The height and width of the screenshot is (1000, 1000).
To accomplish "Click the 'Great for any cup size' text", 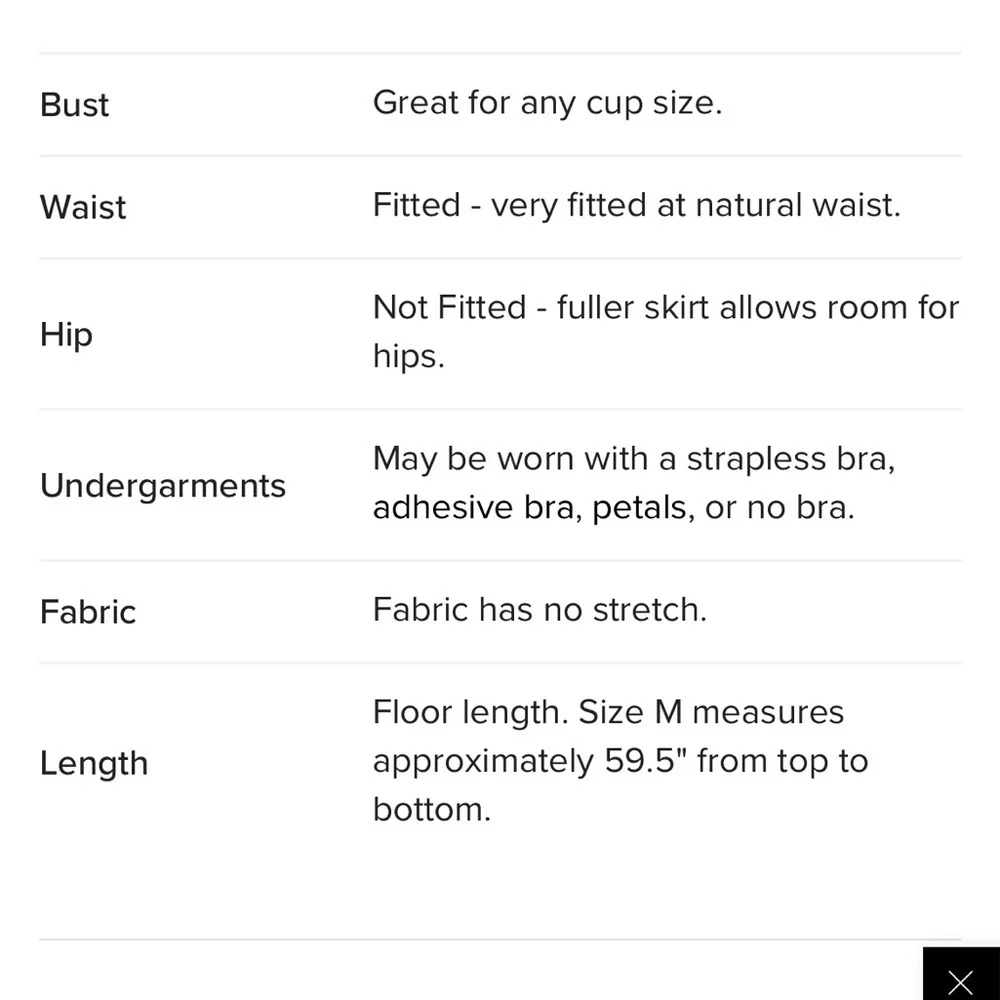I will 547,103.
